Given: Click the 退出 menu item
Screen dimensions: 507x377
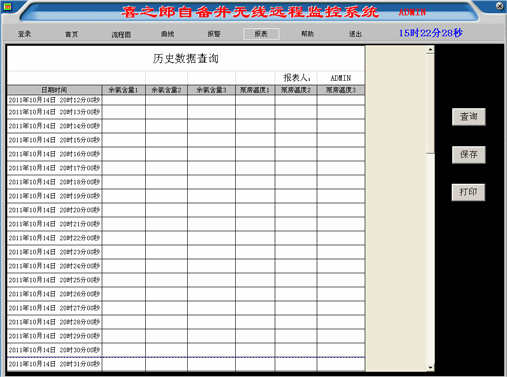Looking at the screenshot, I should tap(355, 34).
